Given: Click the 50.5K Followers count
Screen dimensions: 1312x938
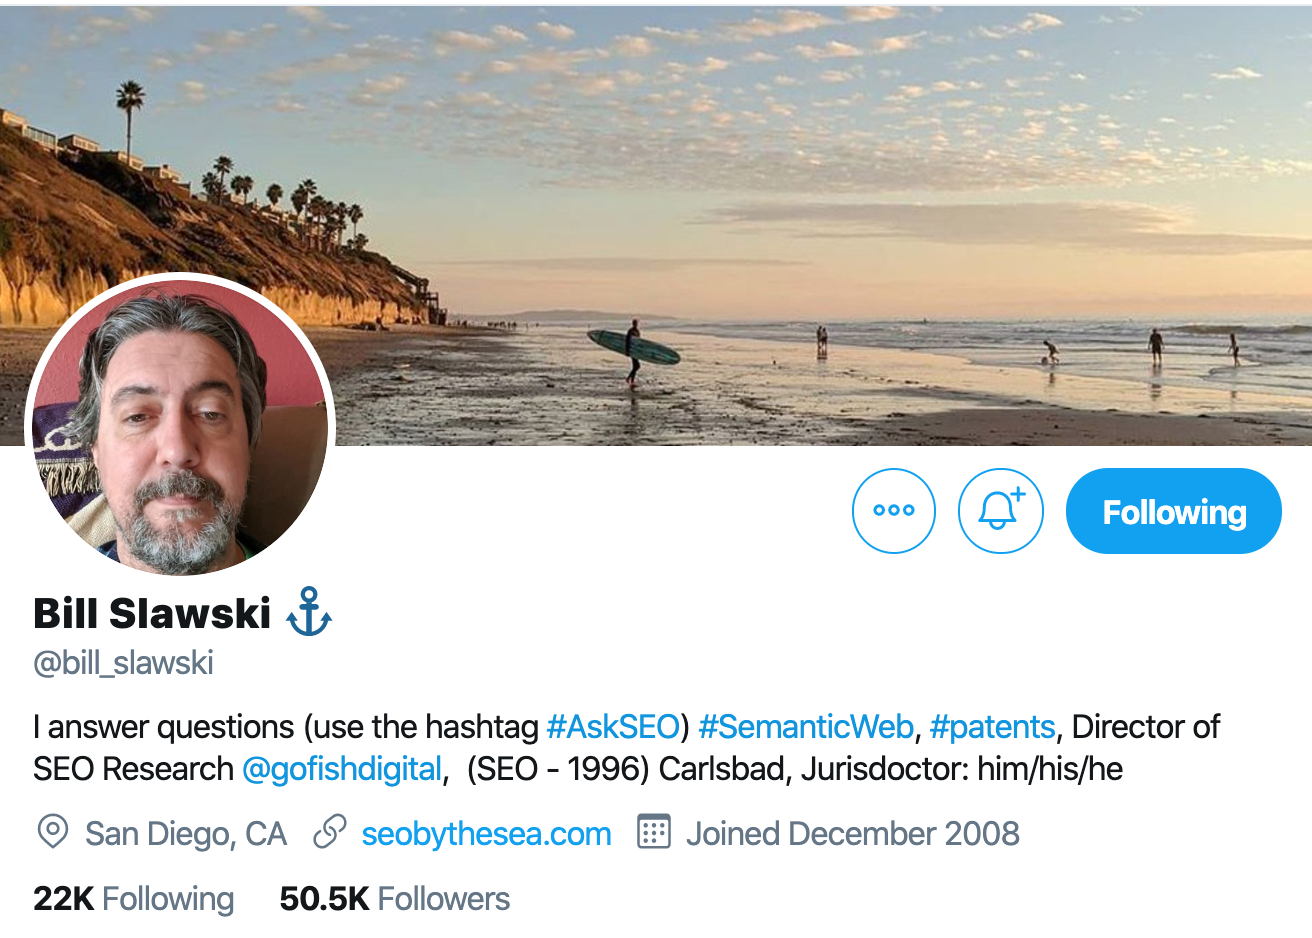Looking at the screenshot, I should 393,898.
